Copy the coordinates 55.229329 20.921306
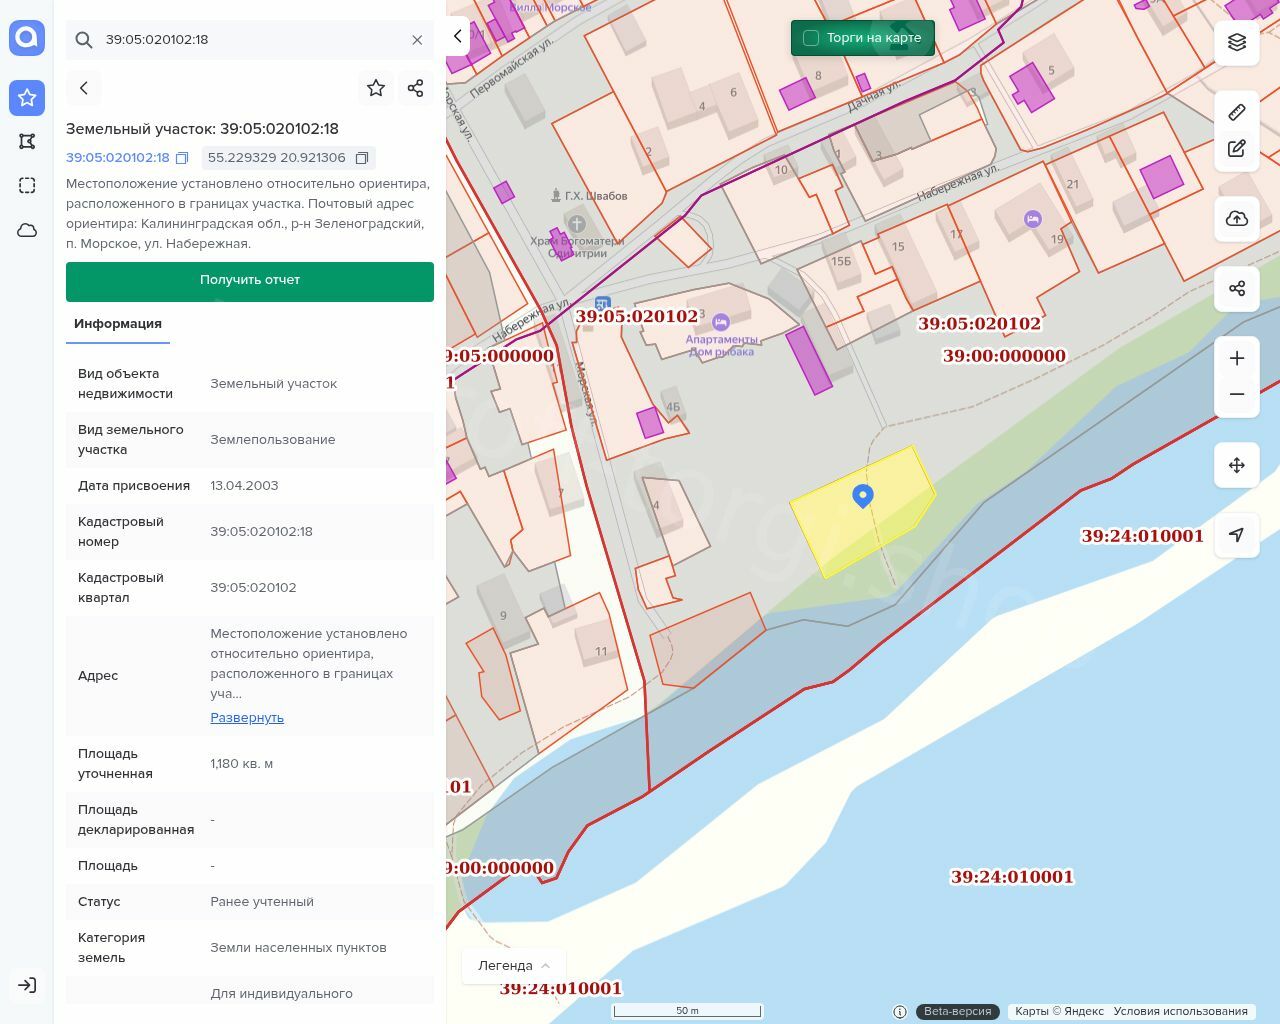 362,158
